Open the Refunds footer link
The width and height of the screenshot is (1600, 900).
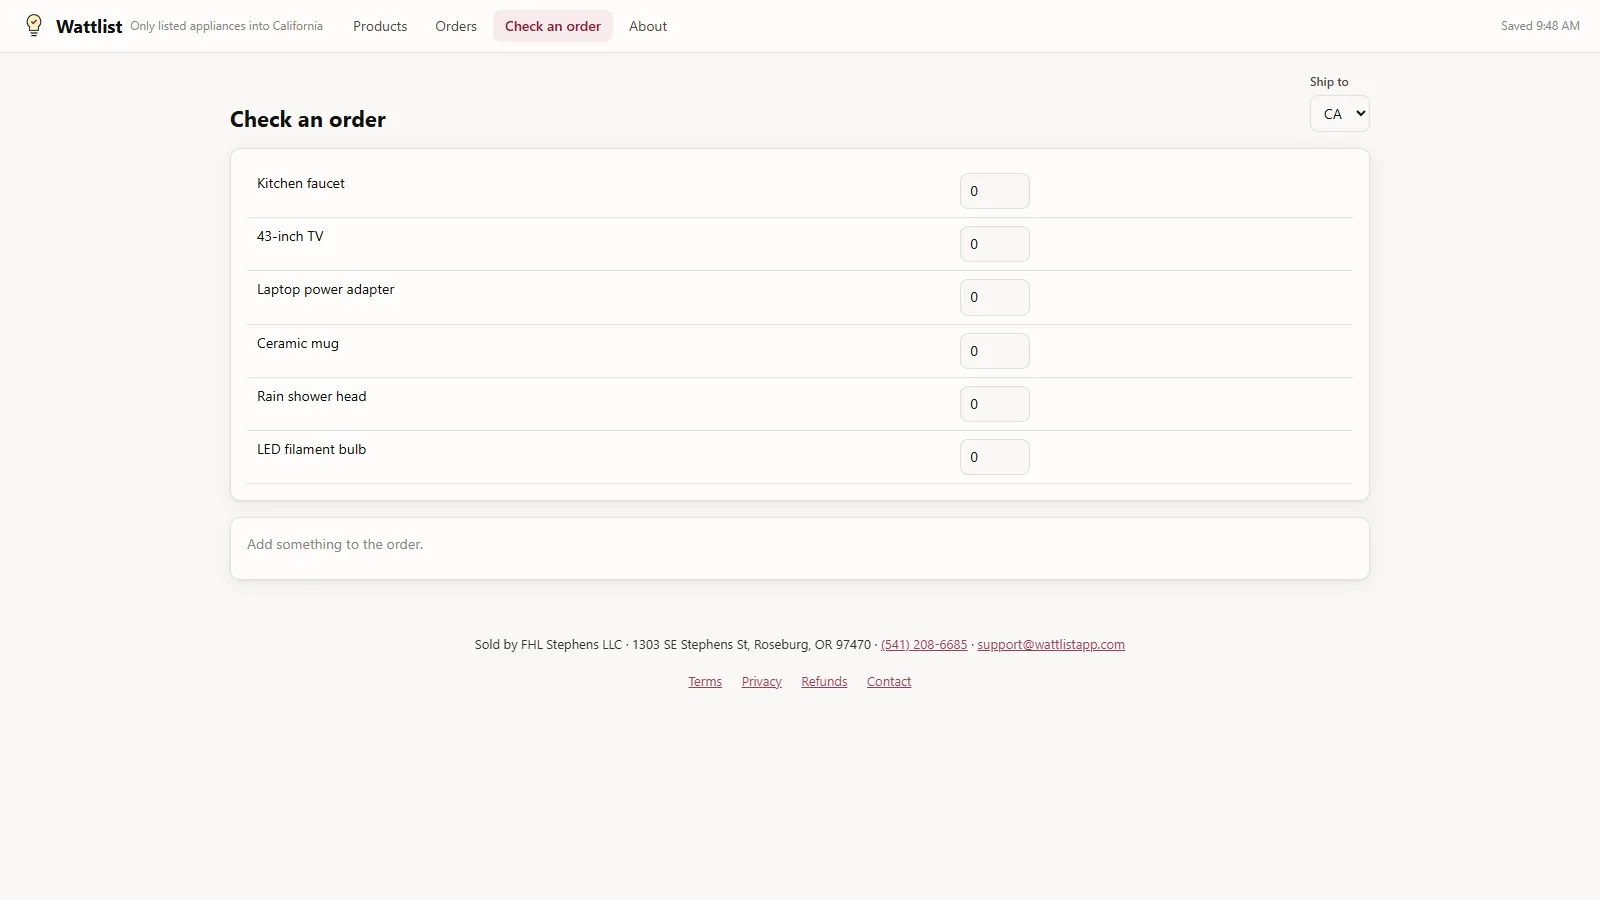pos(824,682)
